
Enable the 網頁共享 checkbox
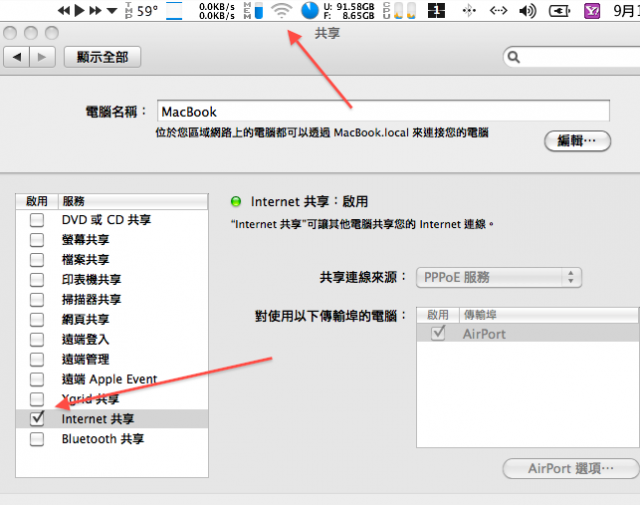click(37, 319)
